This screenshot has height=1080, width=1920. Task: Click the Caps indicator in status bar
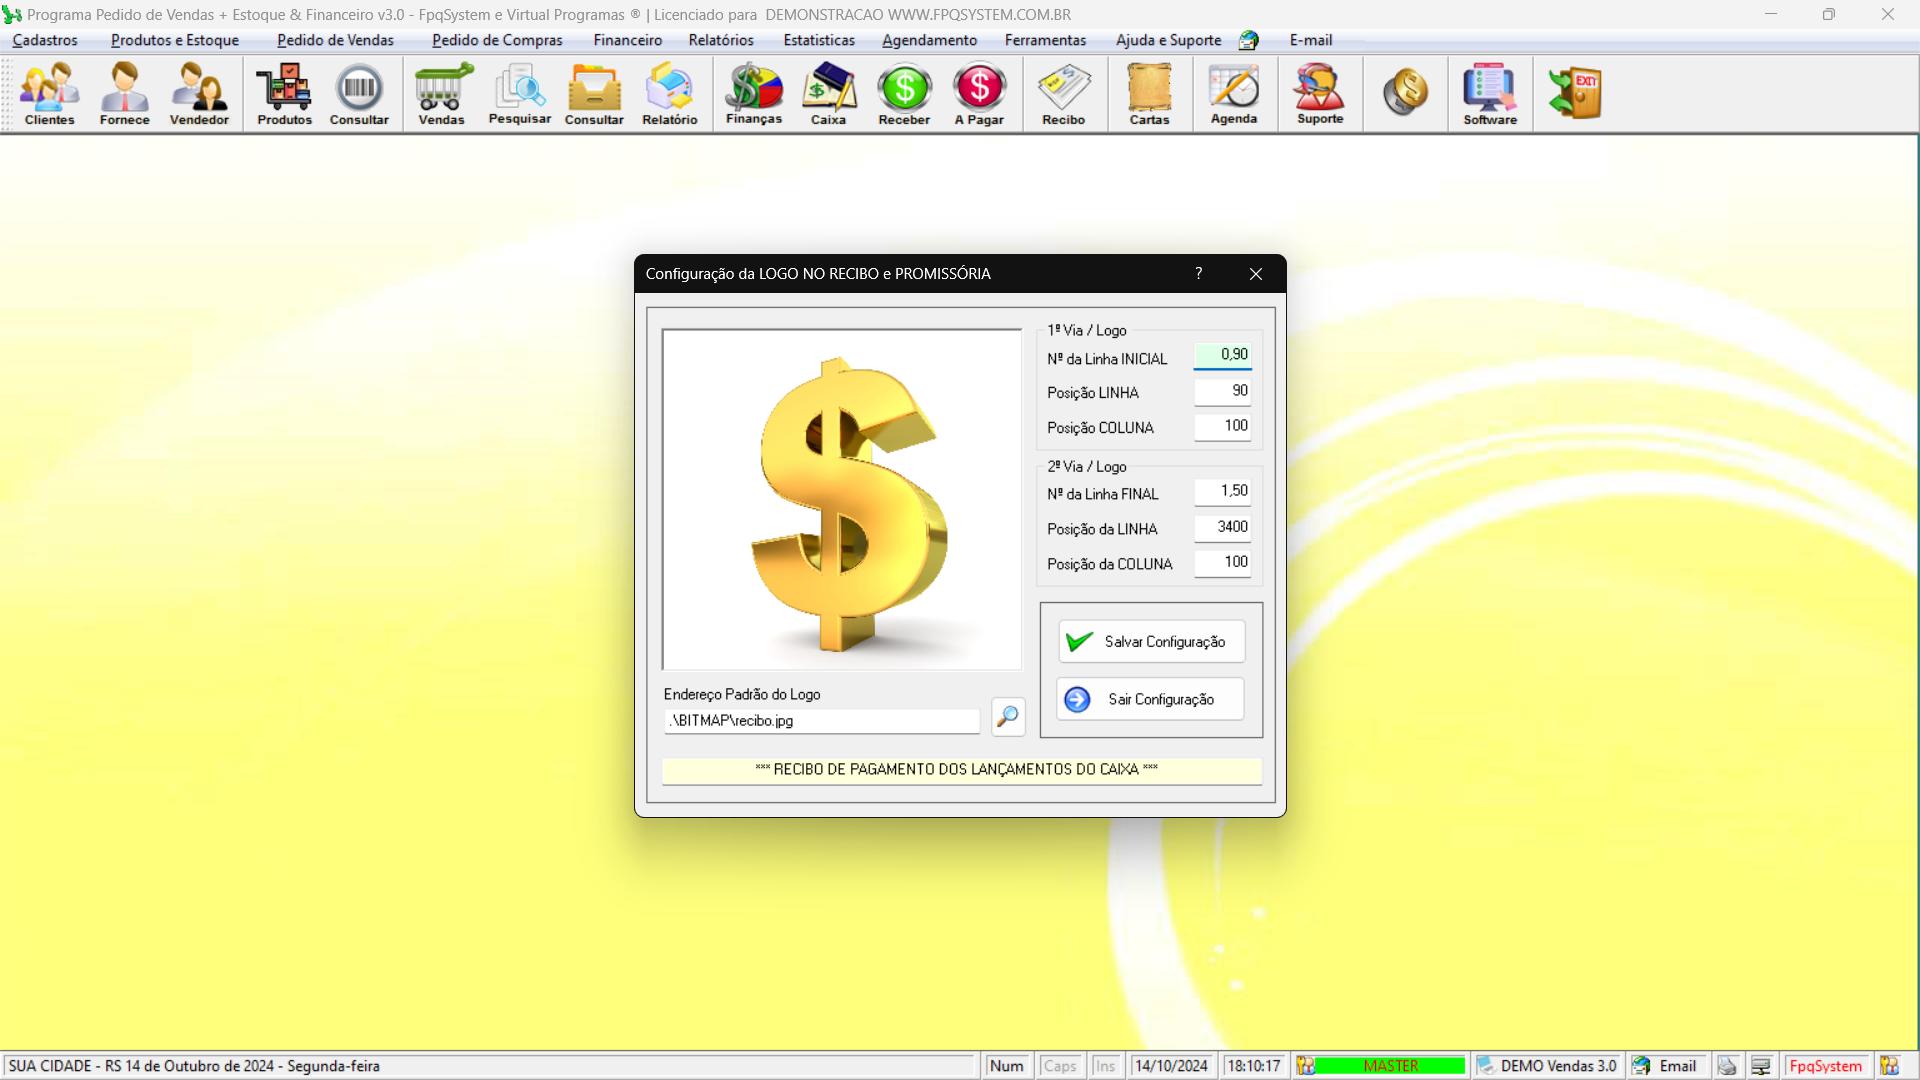click(x=1060, y=1066)
